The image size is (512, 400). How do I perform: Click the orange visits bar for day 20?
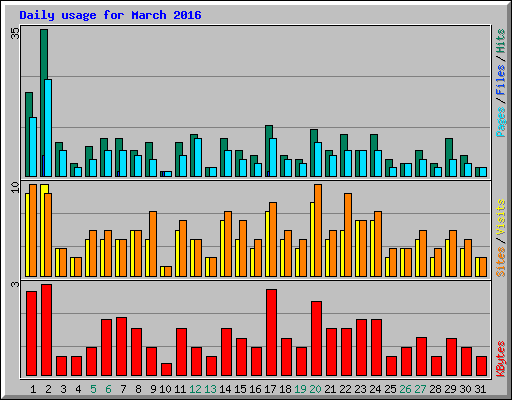pyautogui.click(x=318, y=230)
